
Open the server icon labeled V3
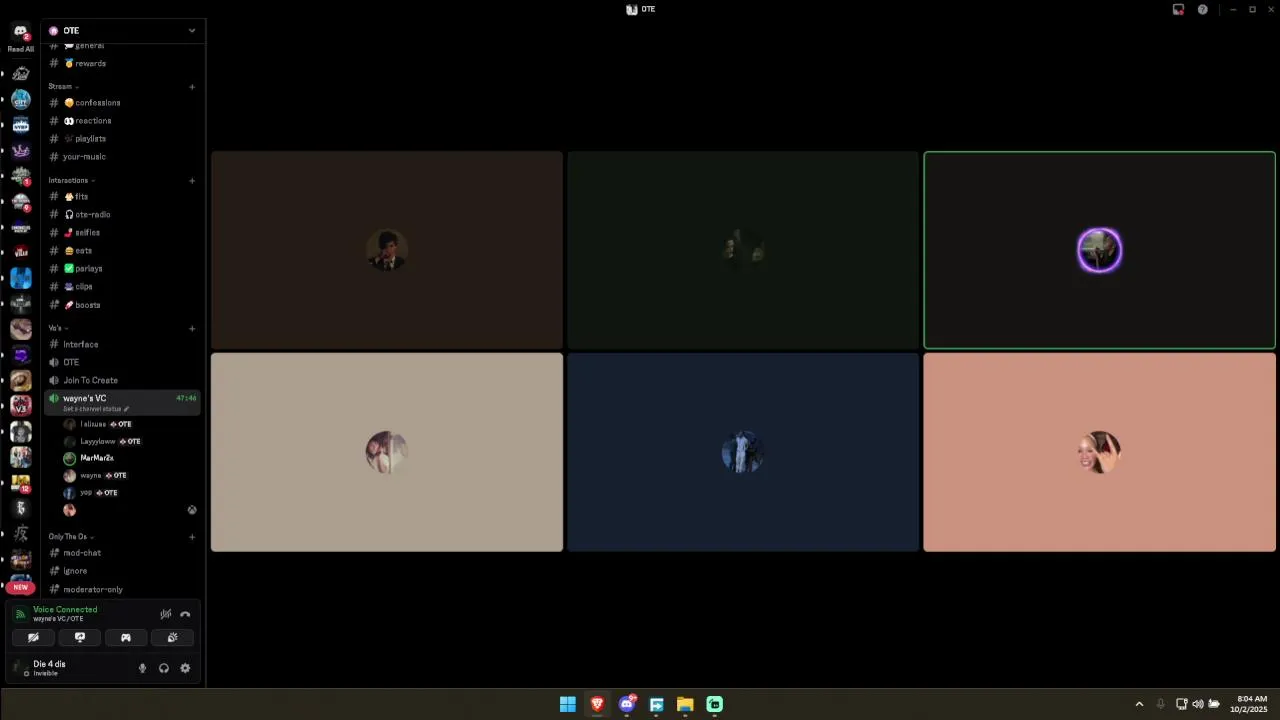(21, 406)
